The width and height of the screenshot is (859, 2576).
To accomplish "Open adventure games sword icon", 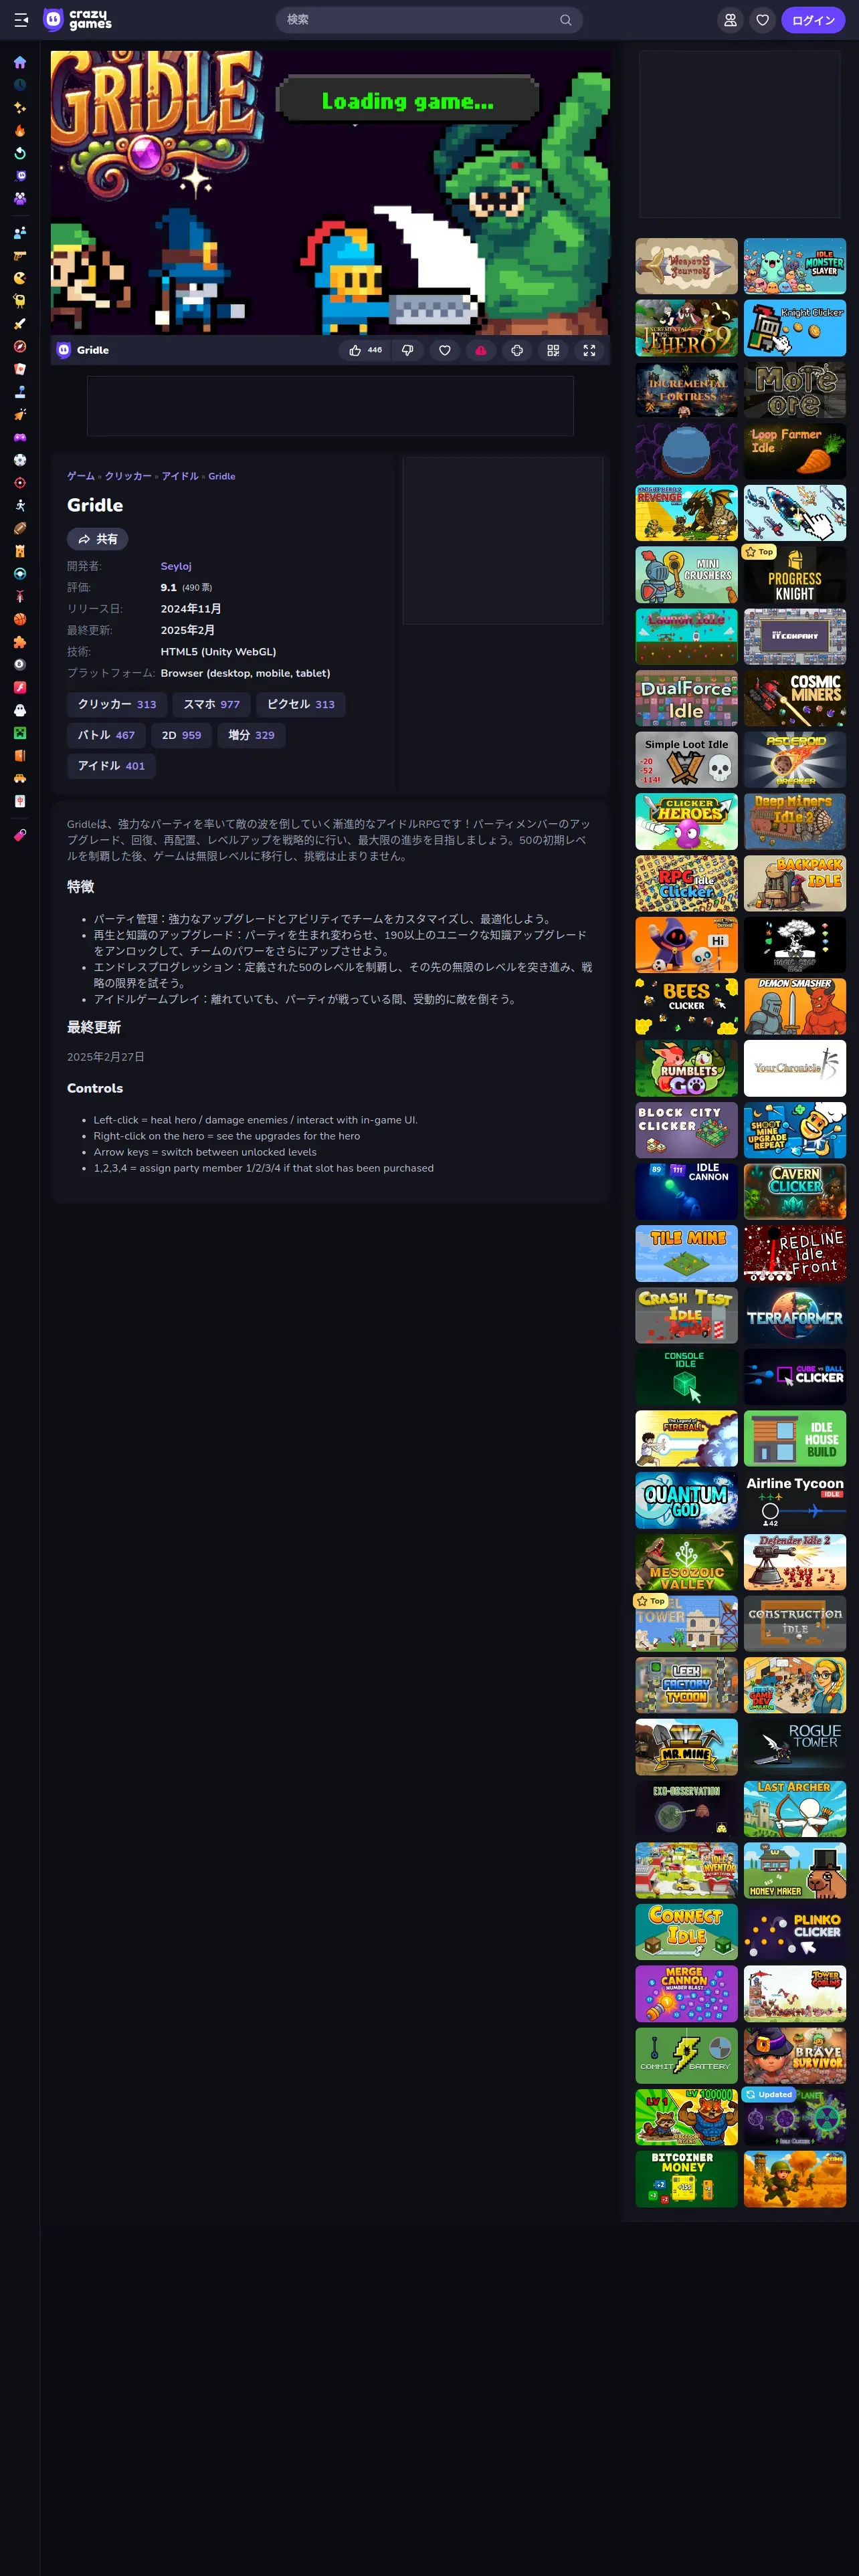I will [x=20, y=324].
